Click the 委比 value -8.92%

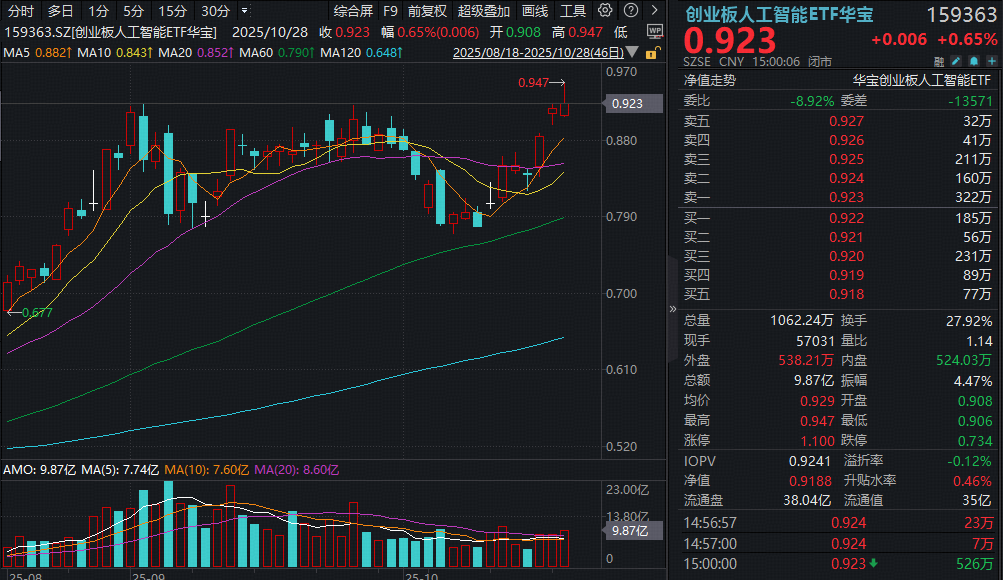click(812, 101)
